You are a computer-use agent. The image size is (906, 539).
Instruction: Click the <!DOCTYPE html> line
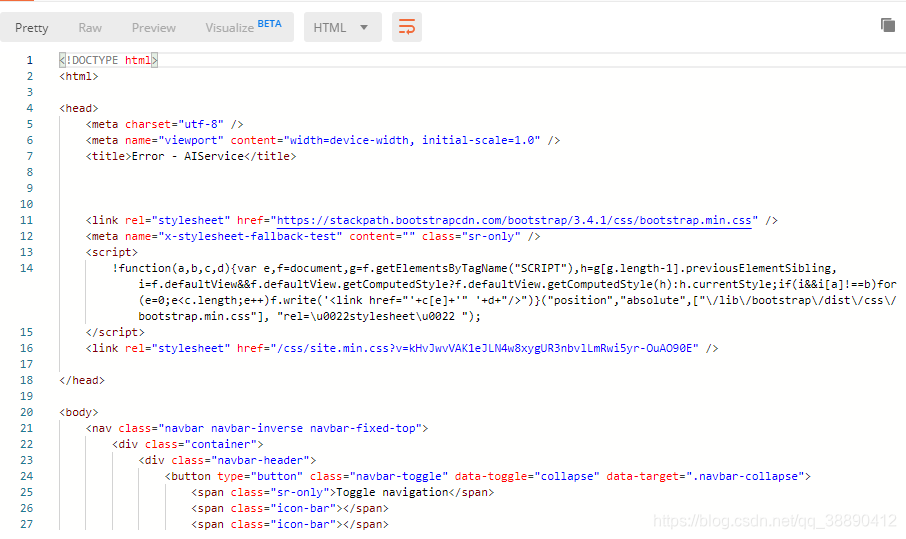[x=108, y=60]
